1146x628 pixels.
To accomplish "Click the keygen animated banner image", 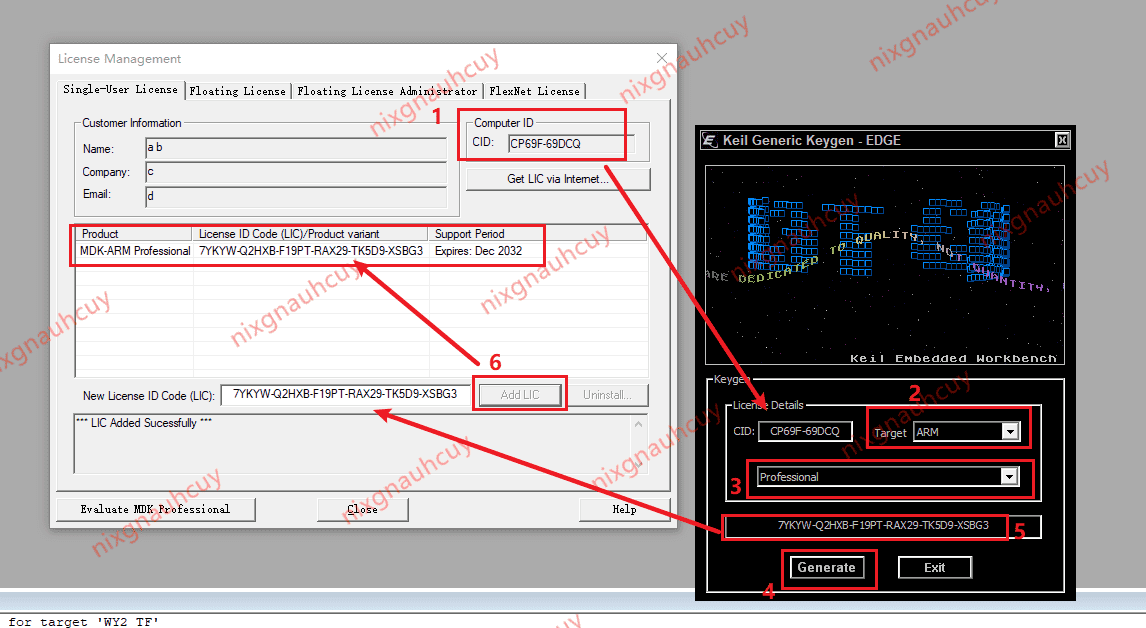I will tap(884, 265).
